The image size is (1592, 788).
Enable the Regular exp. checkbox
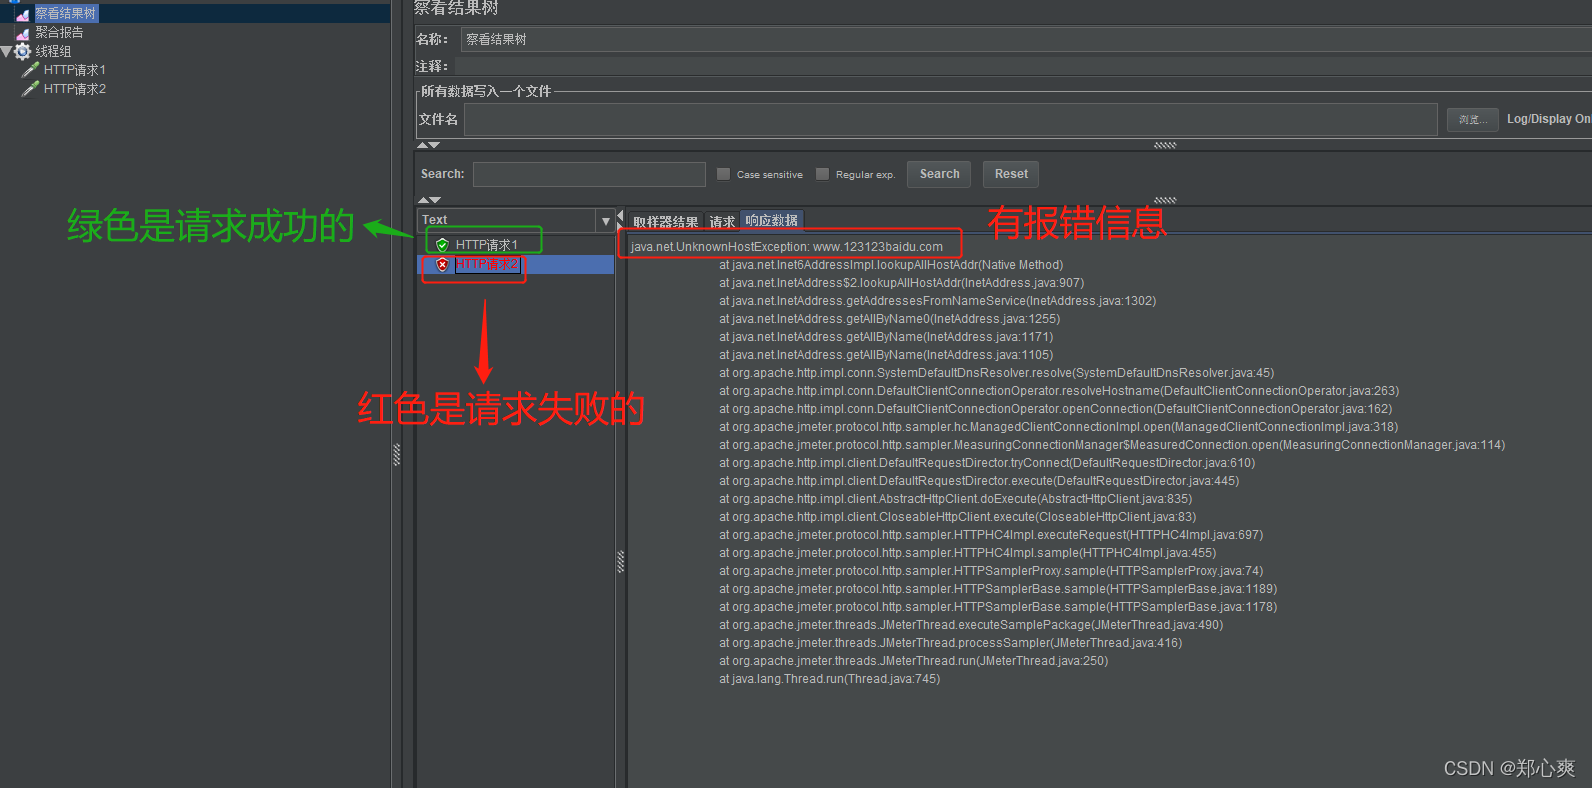[823, 174]
